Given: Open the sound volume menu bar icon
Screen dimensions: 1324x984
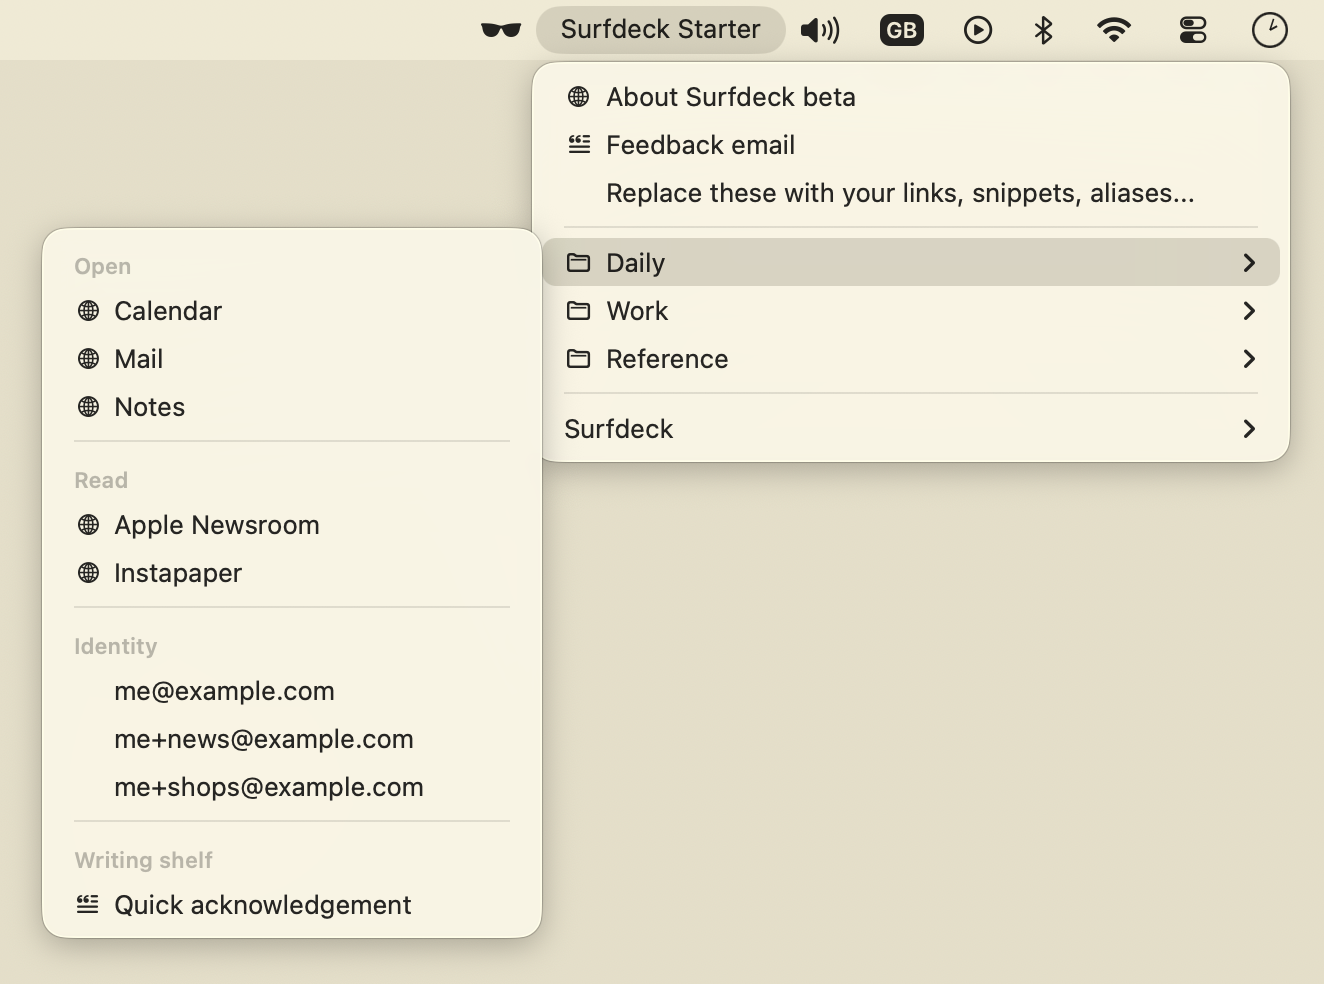Looking at the screenshot, I should [x=820, y=30].
